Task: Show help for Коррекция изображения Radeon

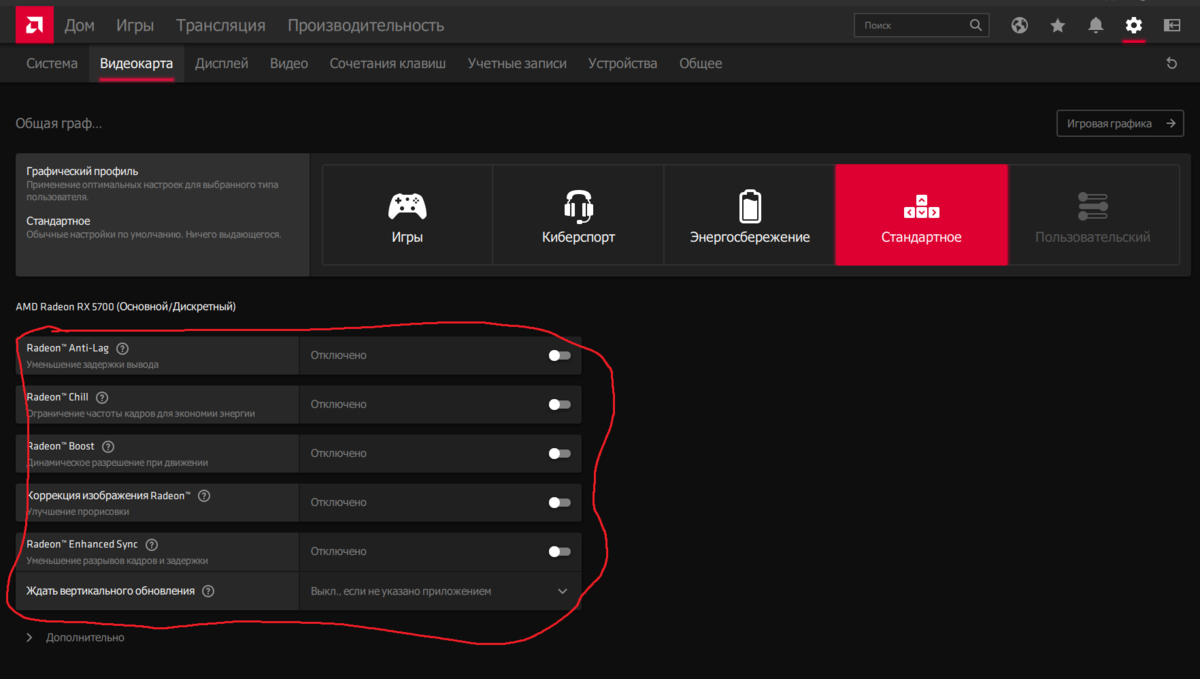Action: [x=204, y=495]
